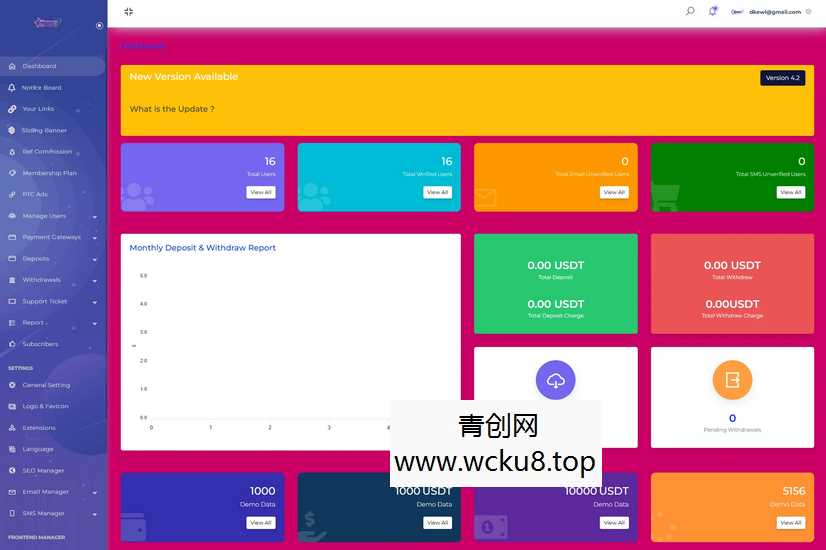Image resolution: width=826 pixels, height=550 pixels.
Task: Click the Payment Gateways card icon
Action: (12, 237)
